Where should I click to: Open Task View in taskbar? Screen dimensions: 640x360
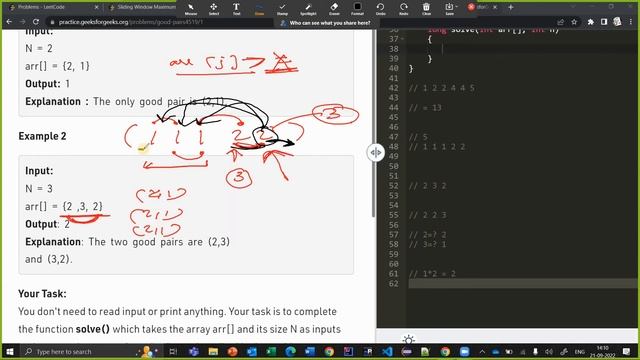(x=173, y=351)
